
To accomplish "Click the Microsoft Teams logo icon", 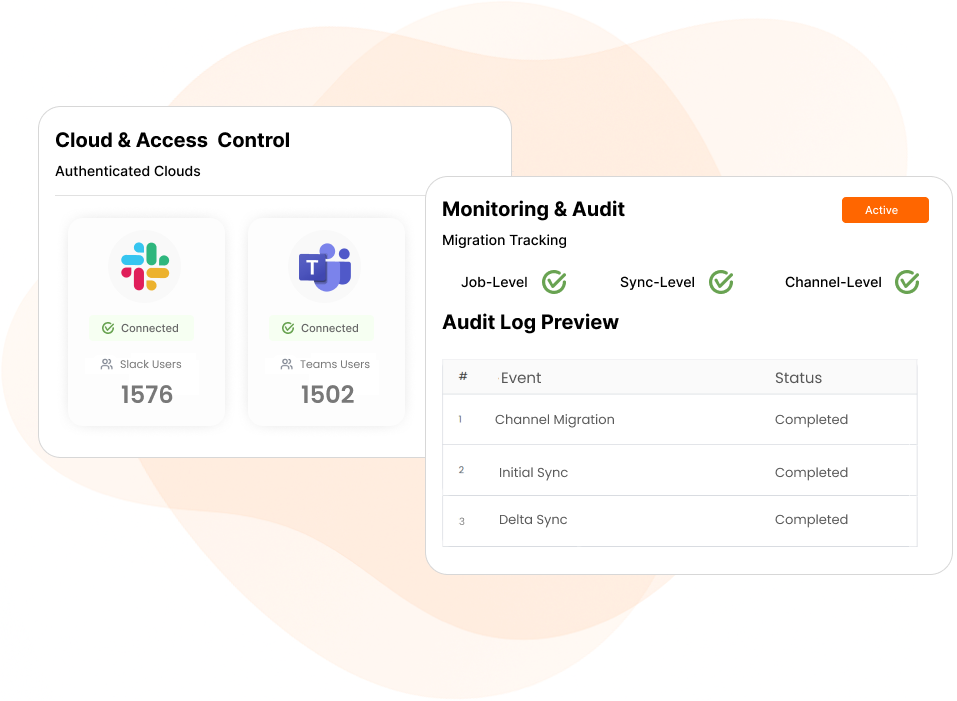I will coord(325,267).
